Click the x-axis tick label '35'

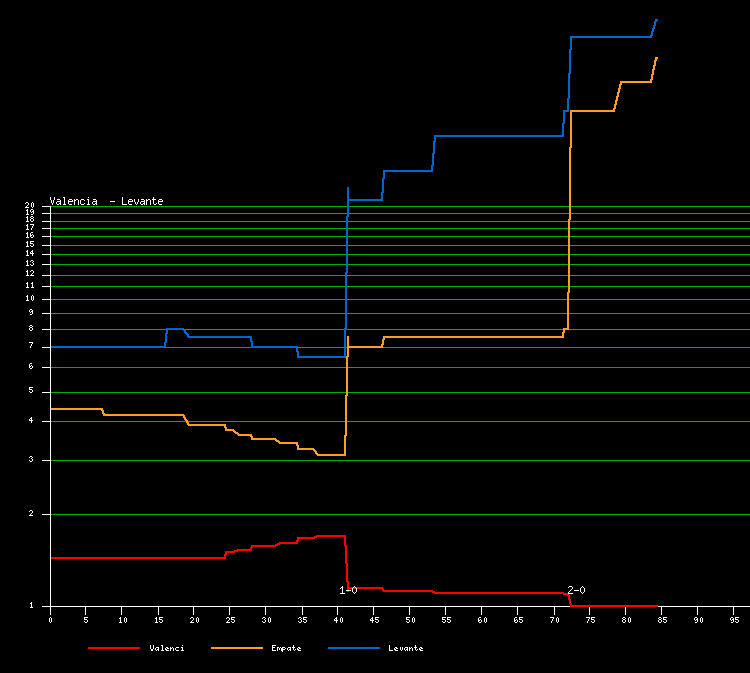coord(302,620)
